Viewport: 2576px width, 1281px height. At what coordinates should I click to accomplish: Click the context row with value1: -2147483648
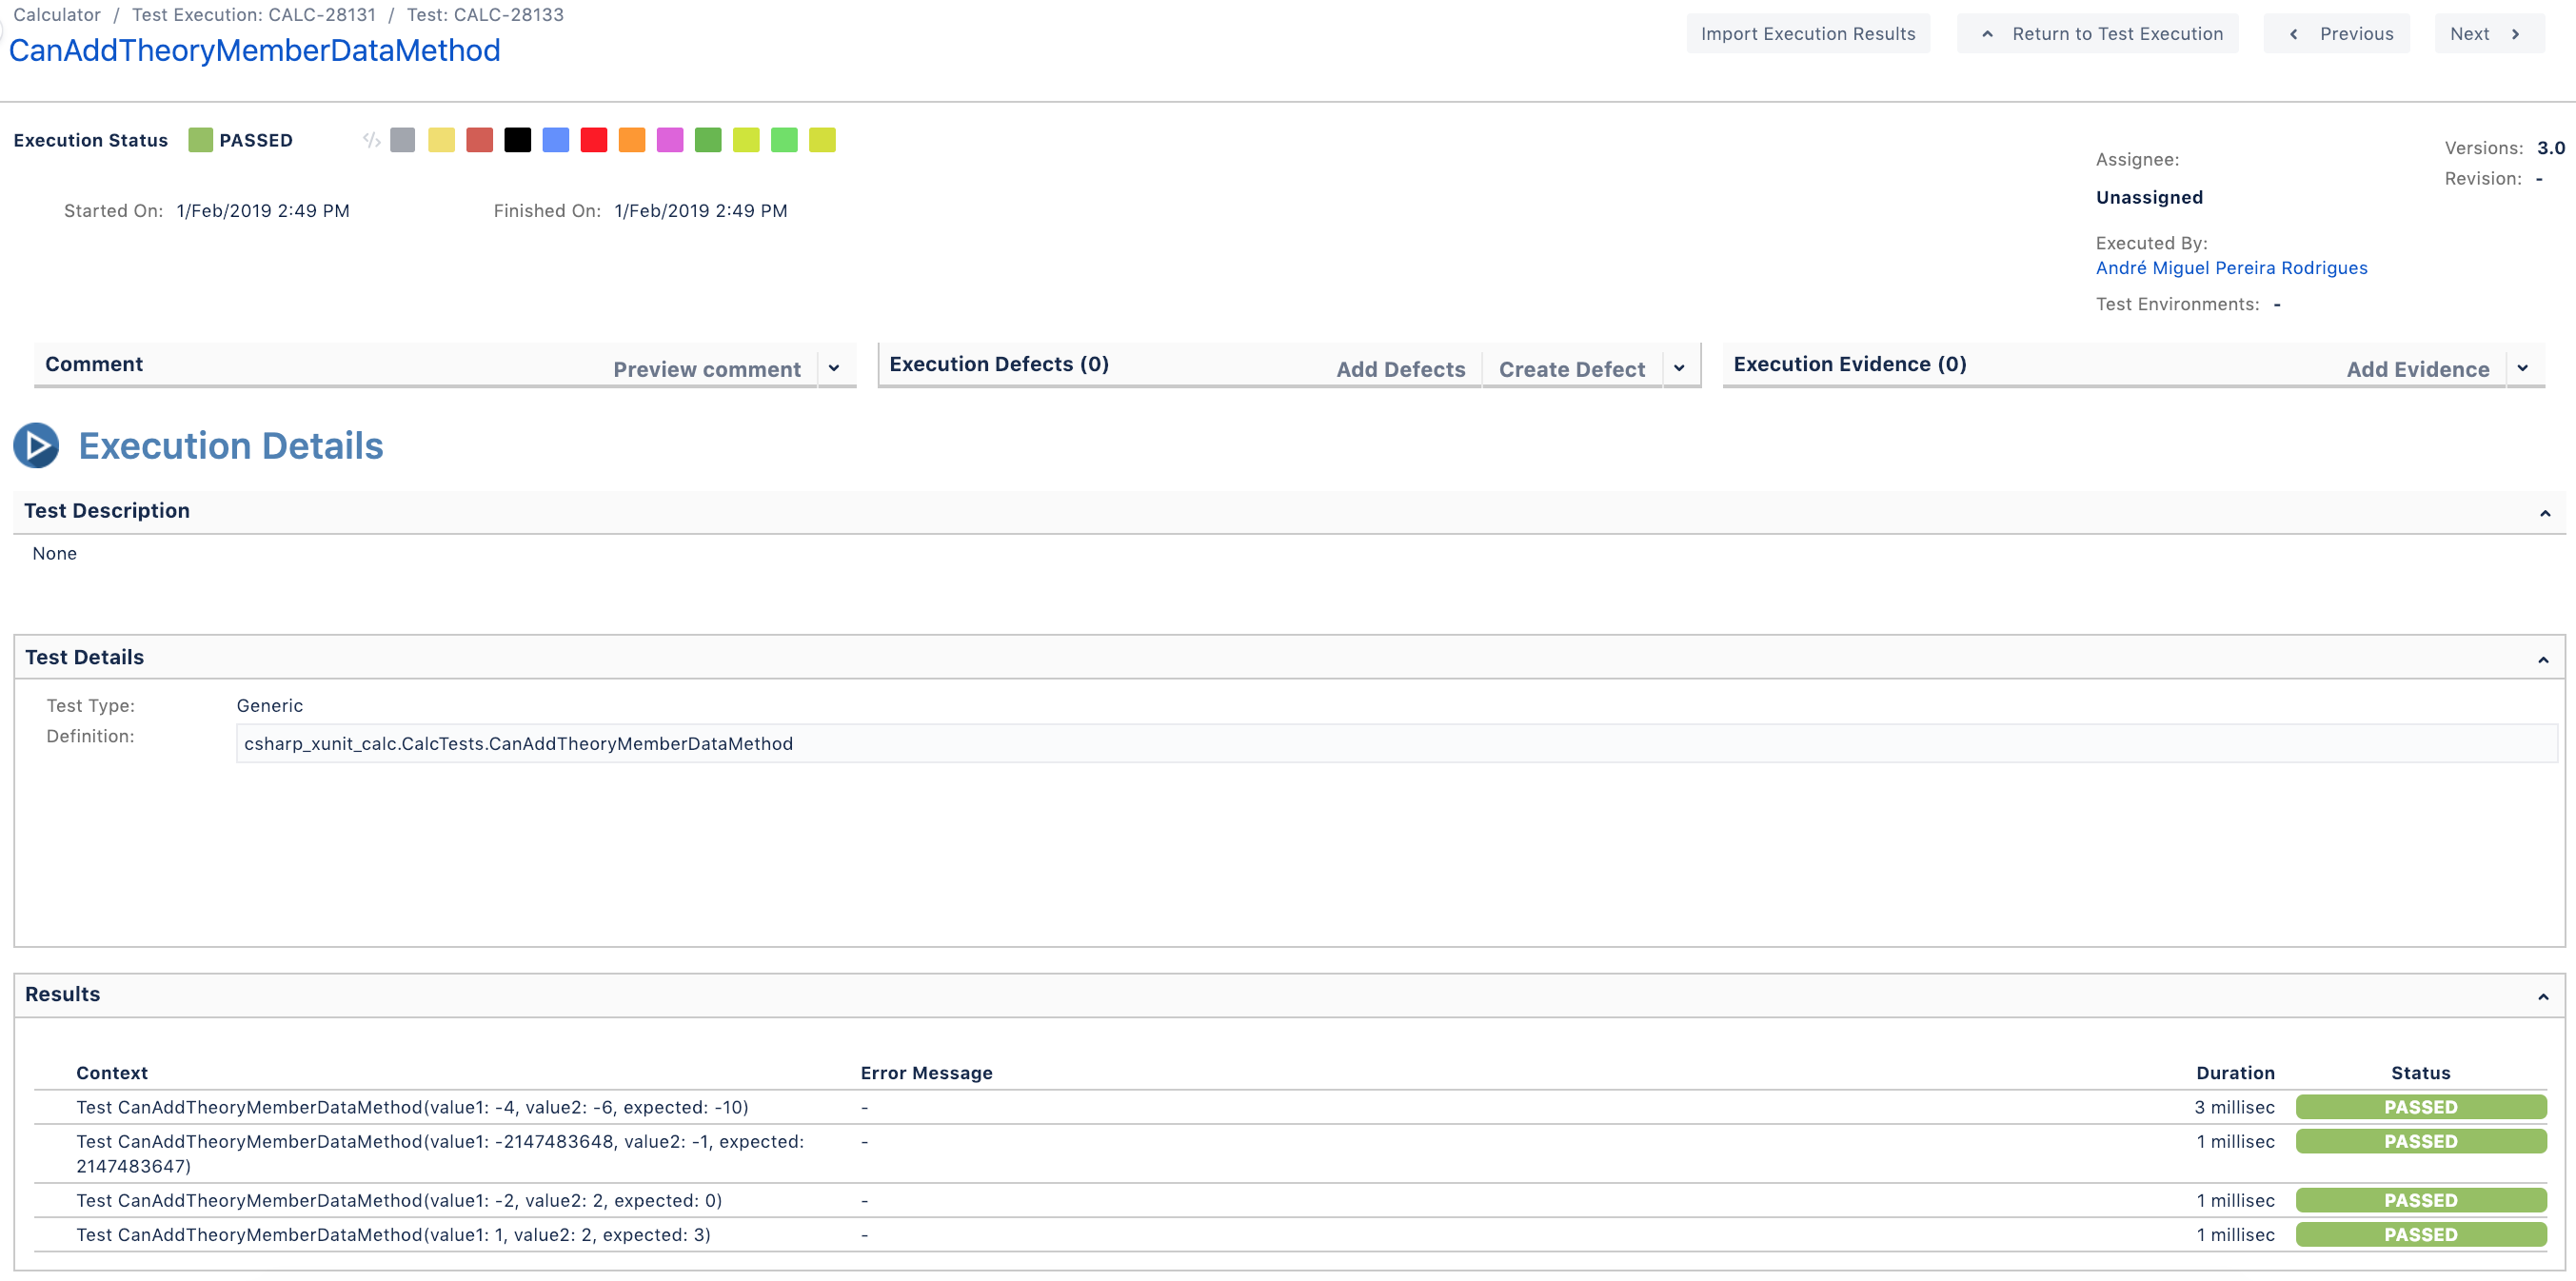point(1290,1153)
